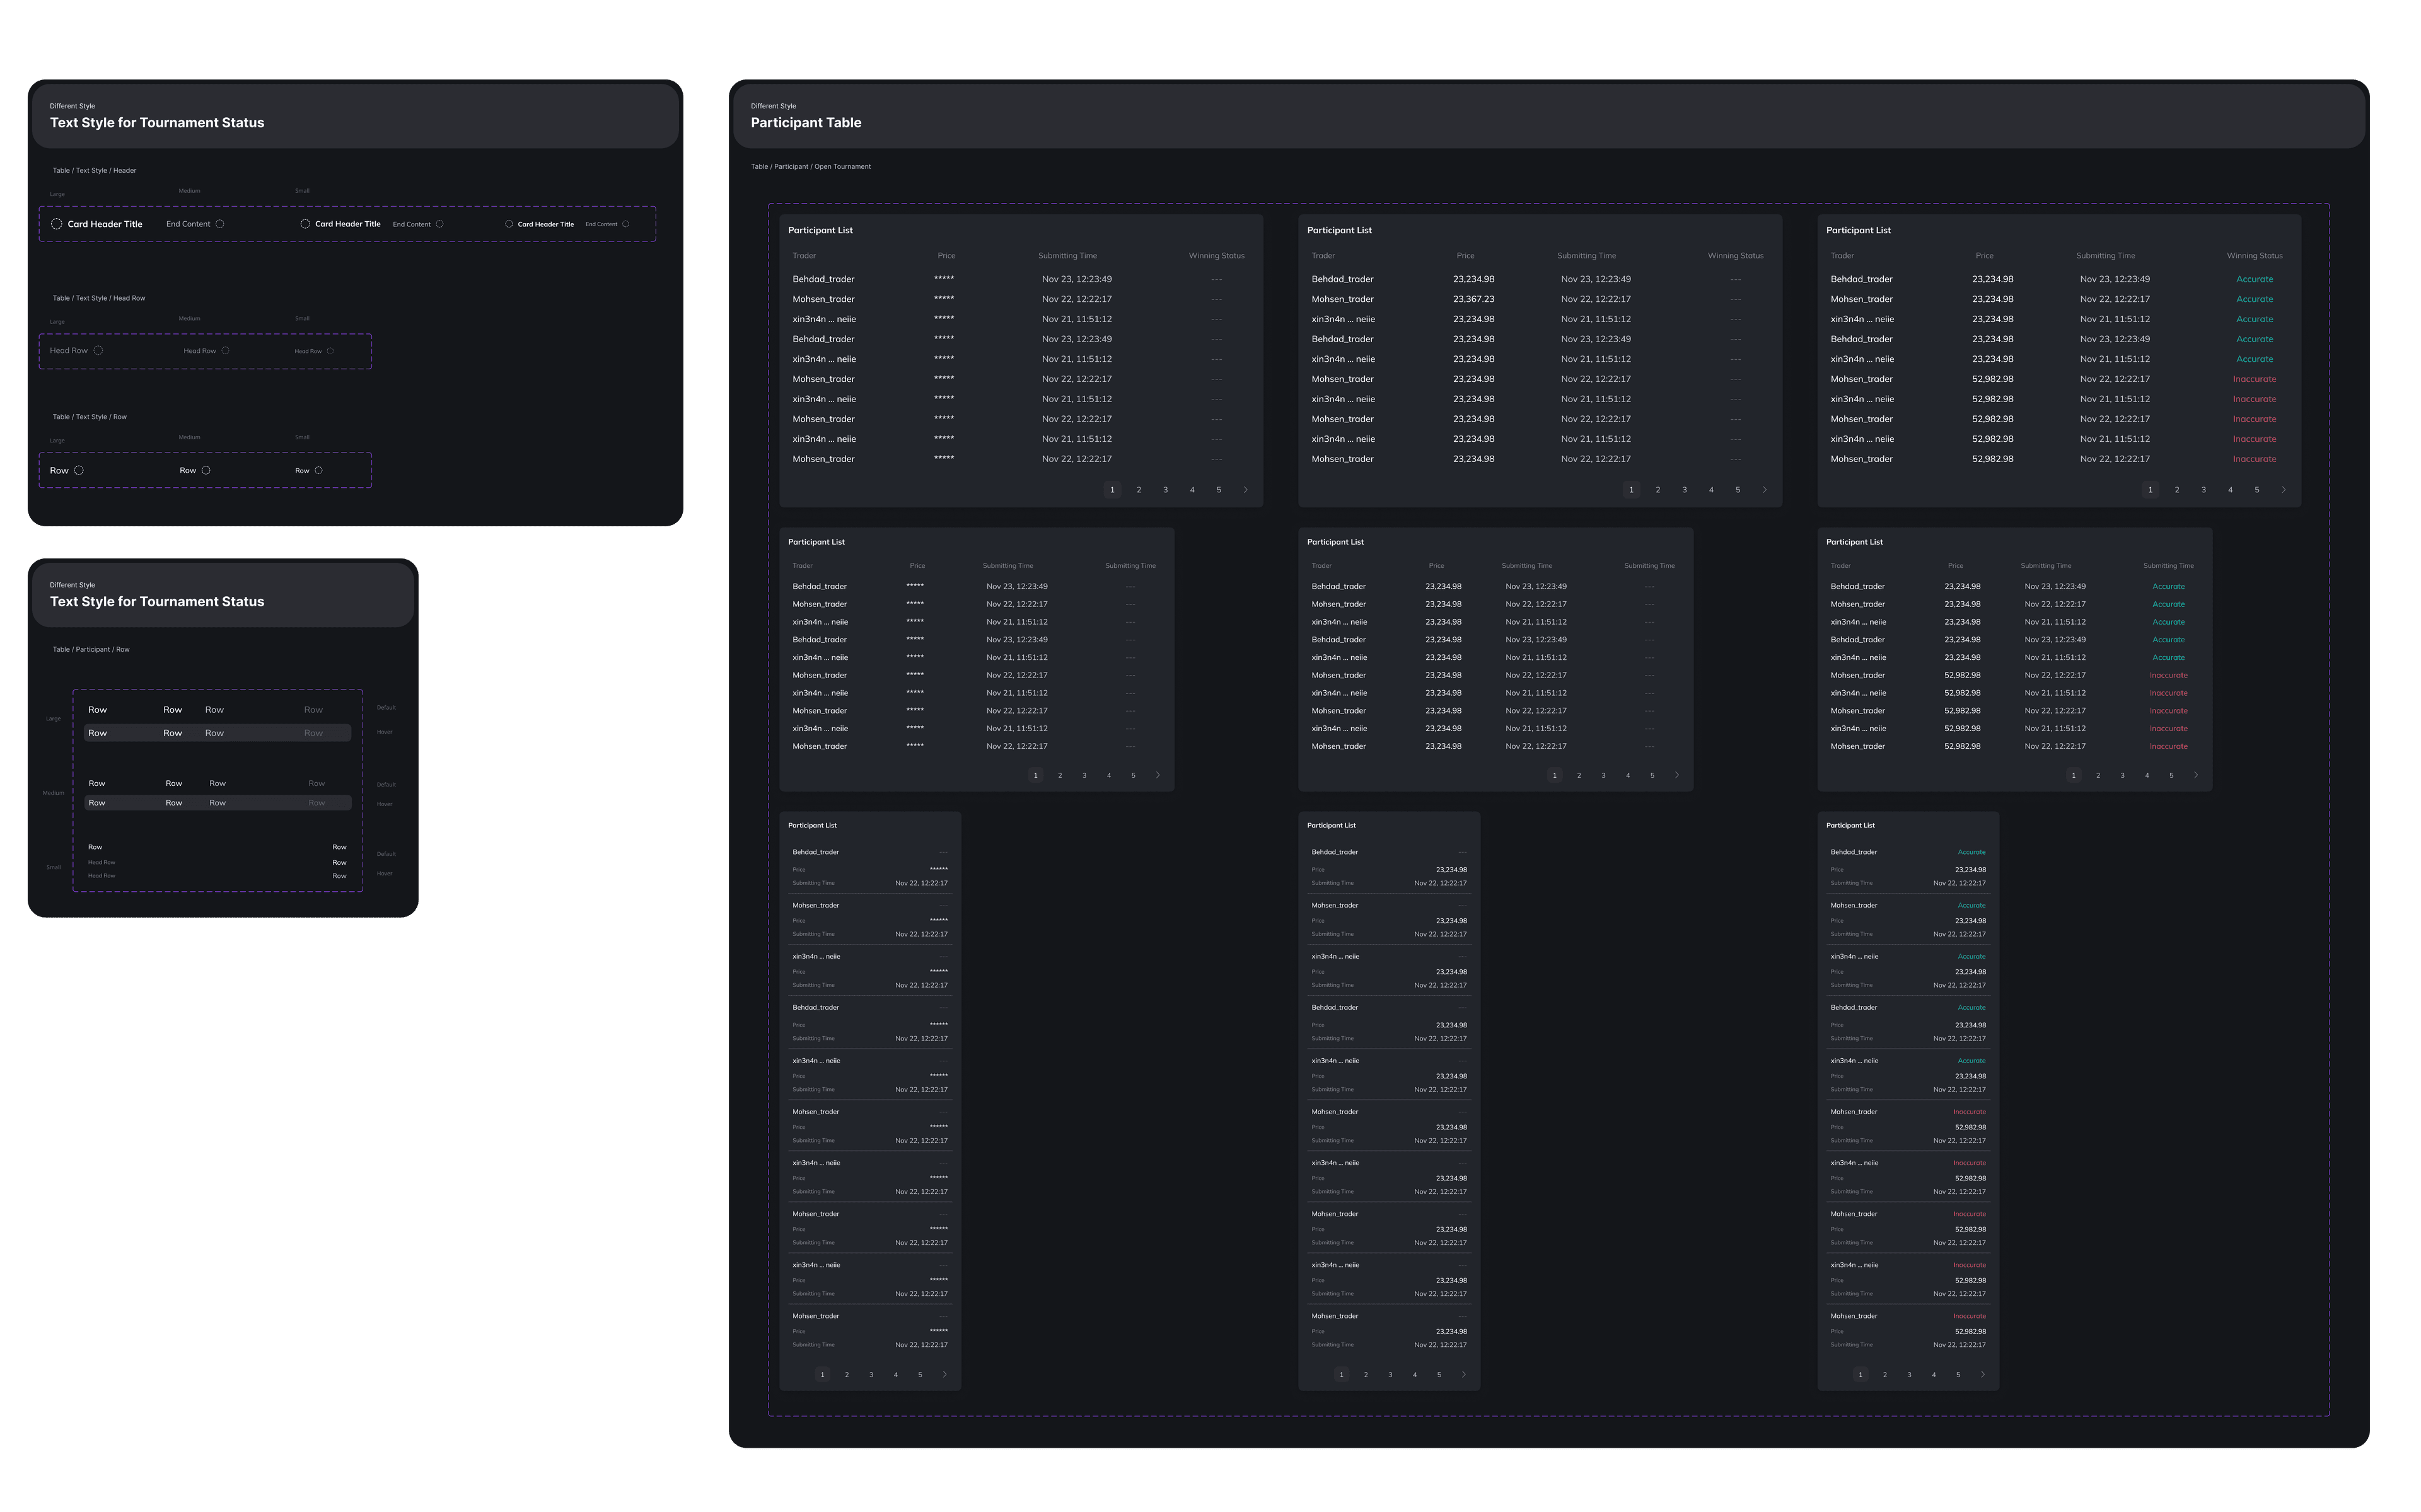Select large Row icon under Text Style / Row
The width and height of the screenshot is (2421, 1512).
pyautogui.click(x=79, y=470)
